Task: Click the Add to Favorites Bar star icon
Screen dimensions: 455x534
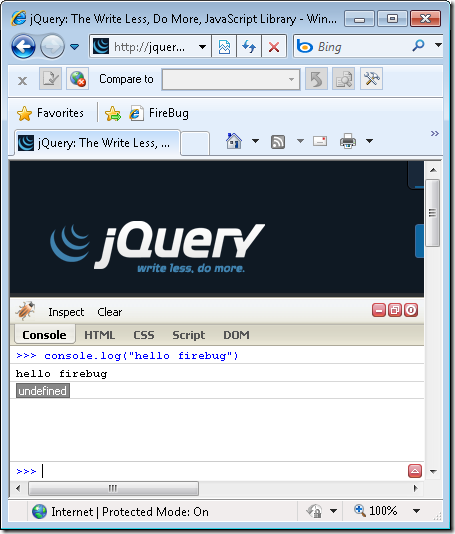Action: point(113,113)
